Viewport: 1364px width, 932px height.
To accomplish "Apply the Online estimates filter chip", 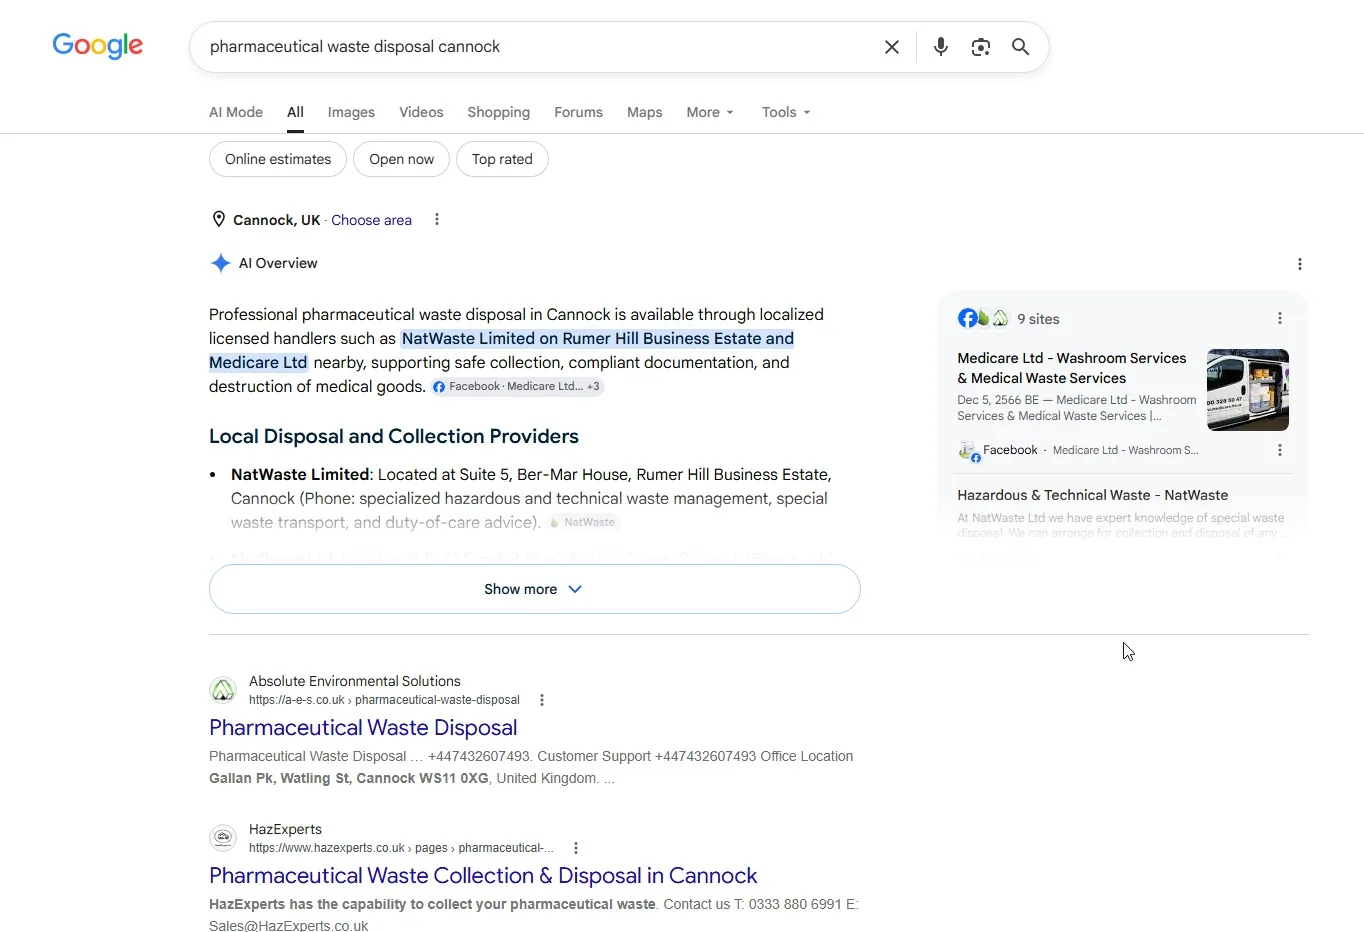I will point(278,159).
